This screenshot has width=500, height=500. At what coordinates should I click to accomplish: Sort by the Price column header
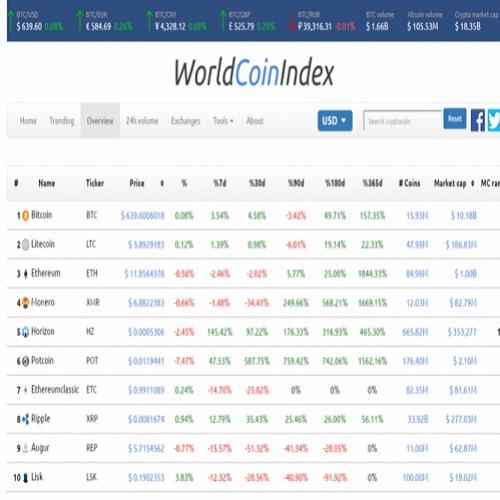pyautogui.click(x=137, y=183)
